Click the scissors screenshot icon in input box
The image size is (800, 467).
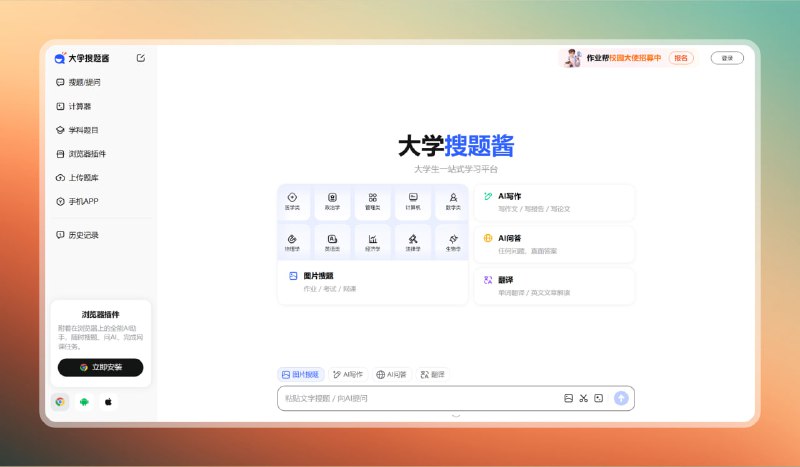pyautogui.click(x=584, y=398)
